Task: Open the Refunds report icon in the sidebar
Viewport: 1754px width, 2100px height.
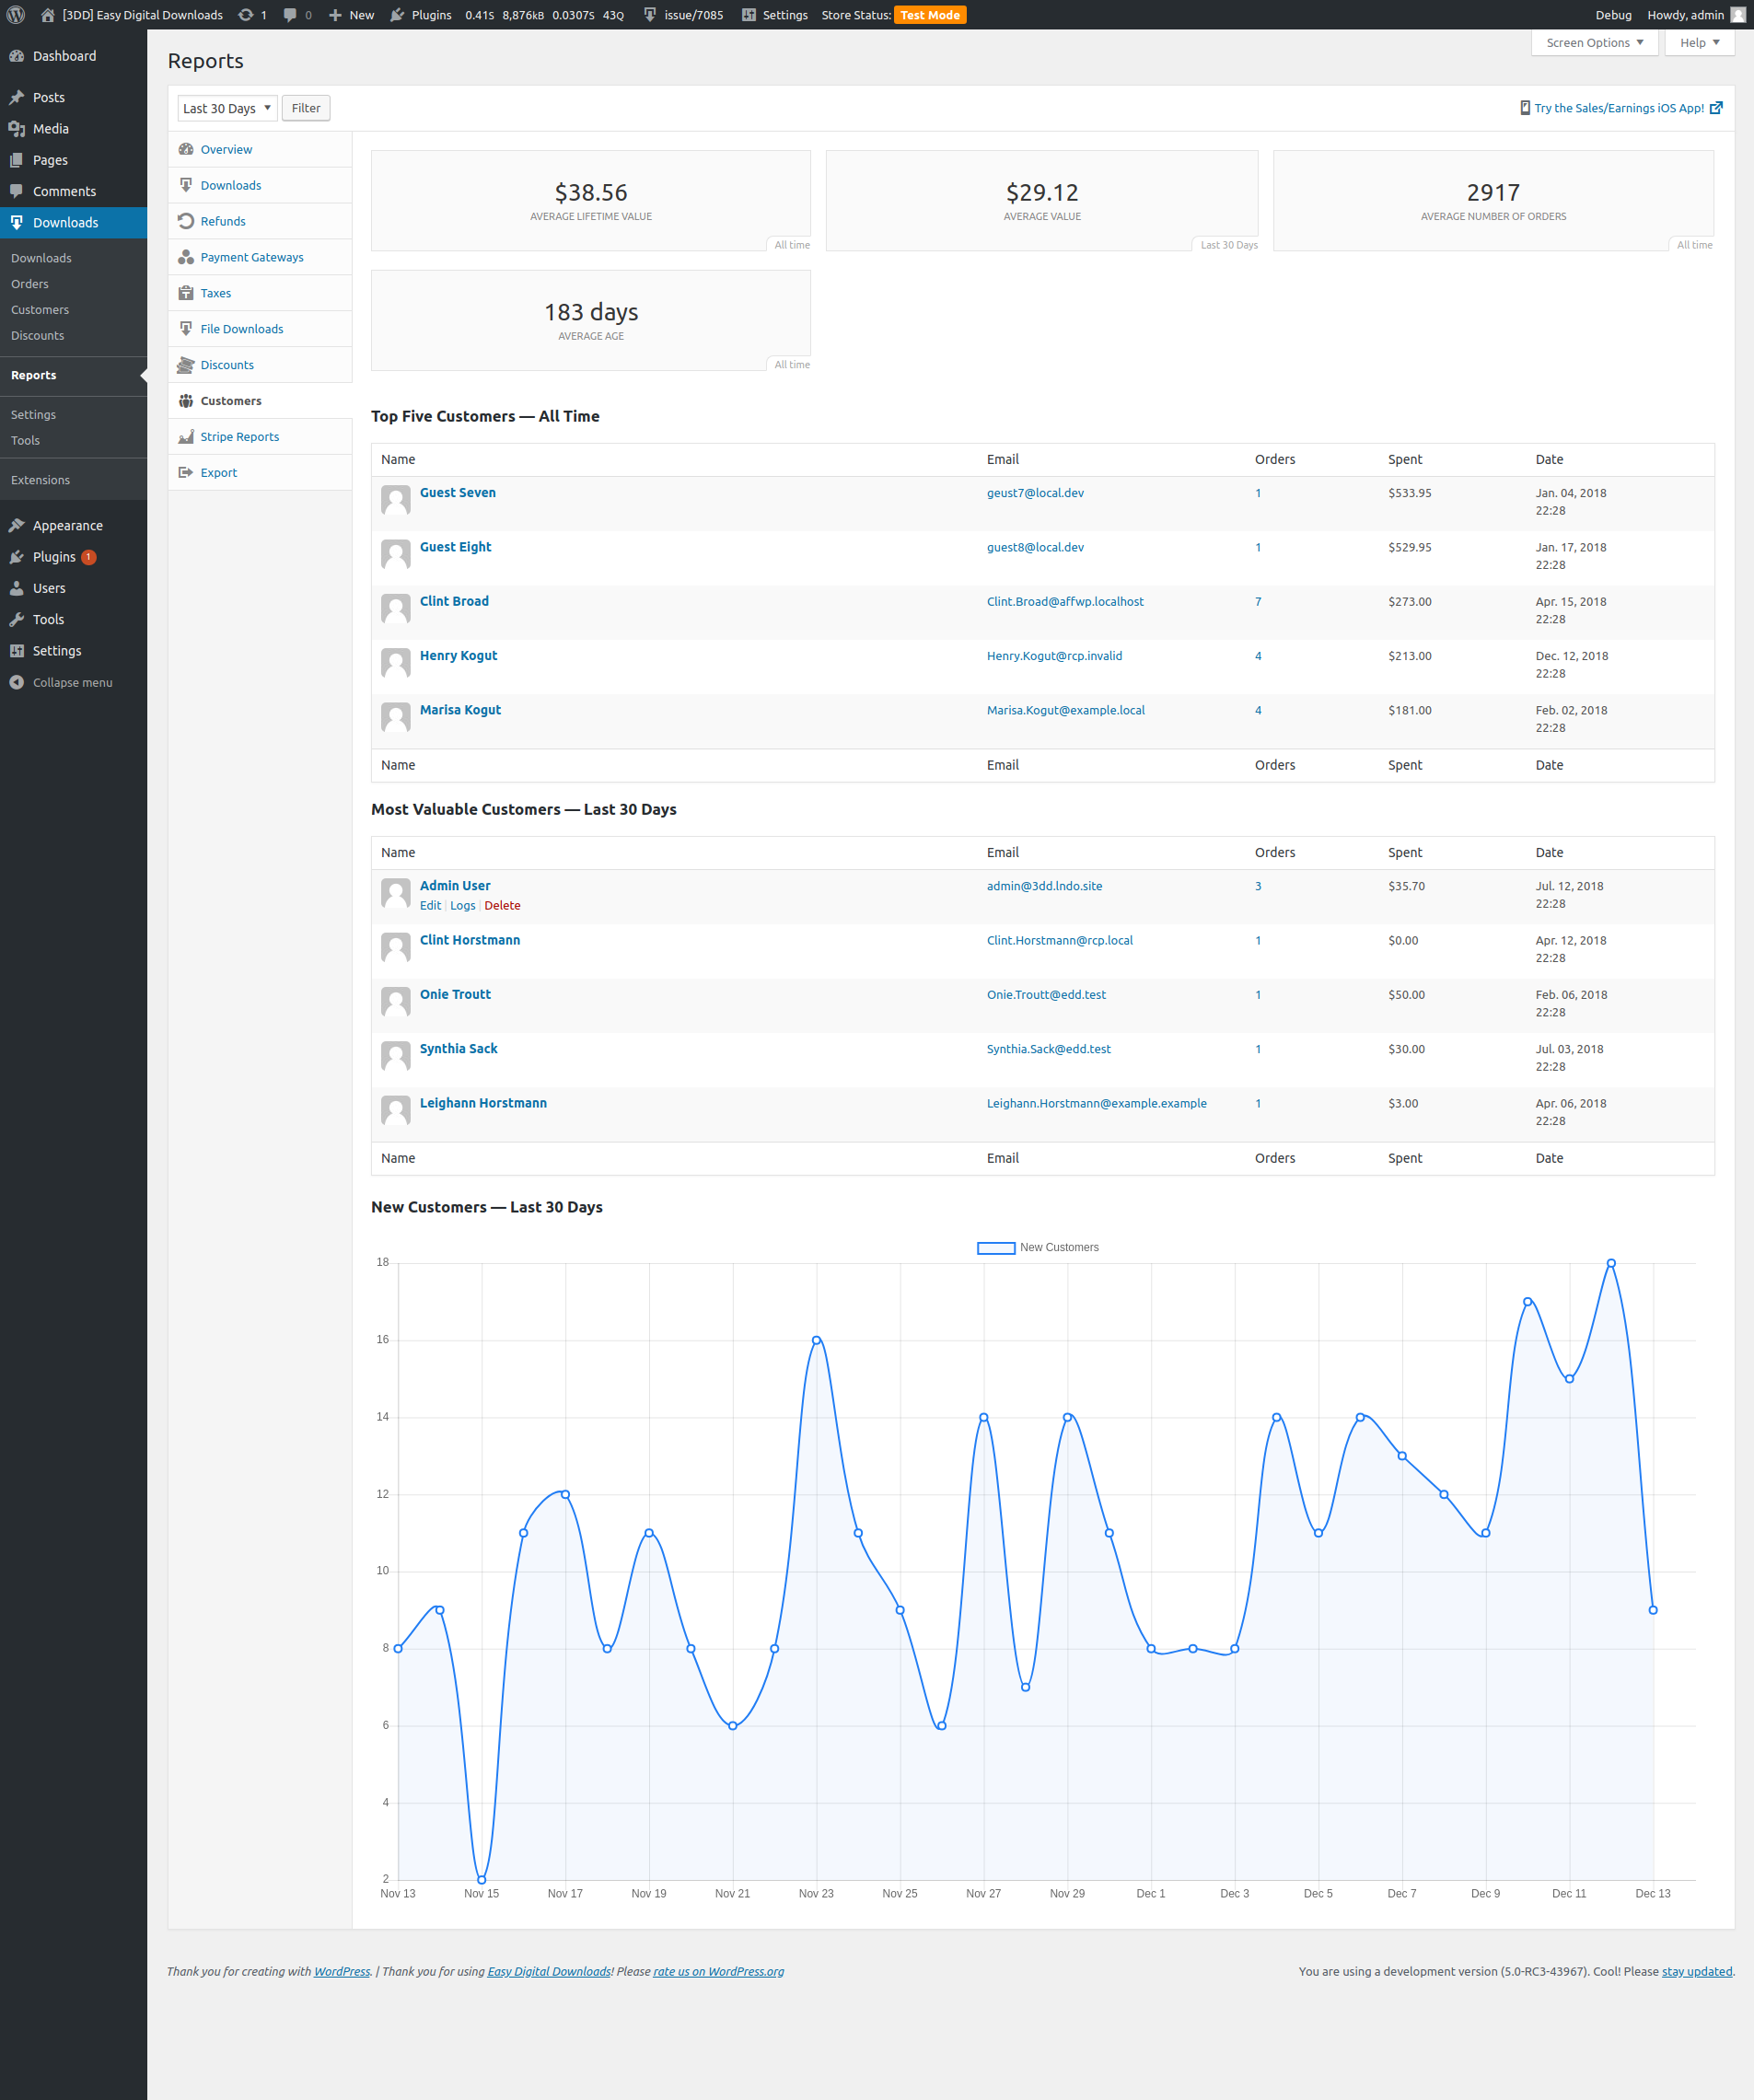Action: tap(186, 221)
